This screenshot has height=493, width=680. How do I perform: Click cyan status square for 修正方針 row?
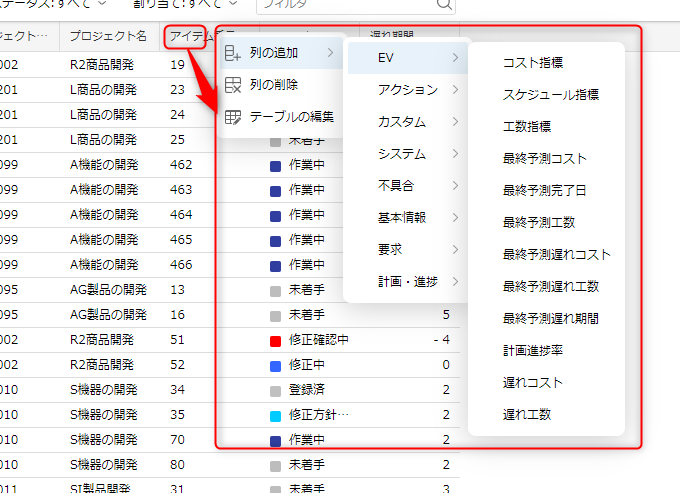click(276, 414)
